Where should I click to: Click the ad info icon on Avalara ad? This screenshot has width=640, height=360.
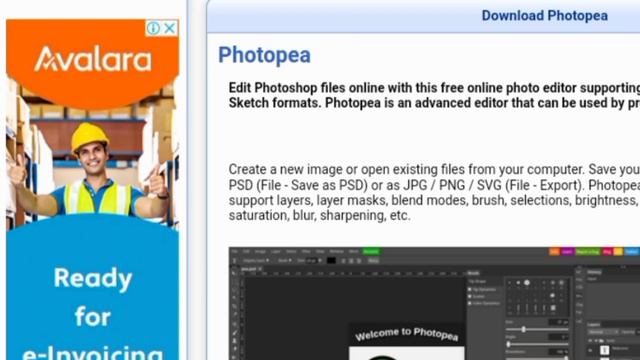[153, 28]
